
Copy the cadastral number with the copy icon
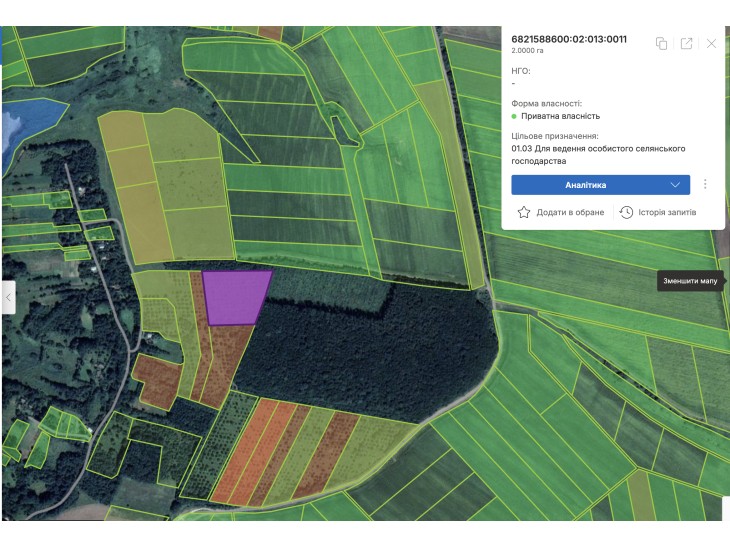[x=661, y=43]
